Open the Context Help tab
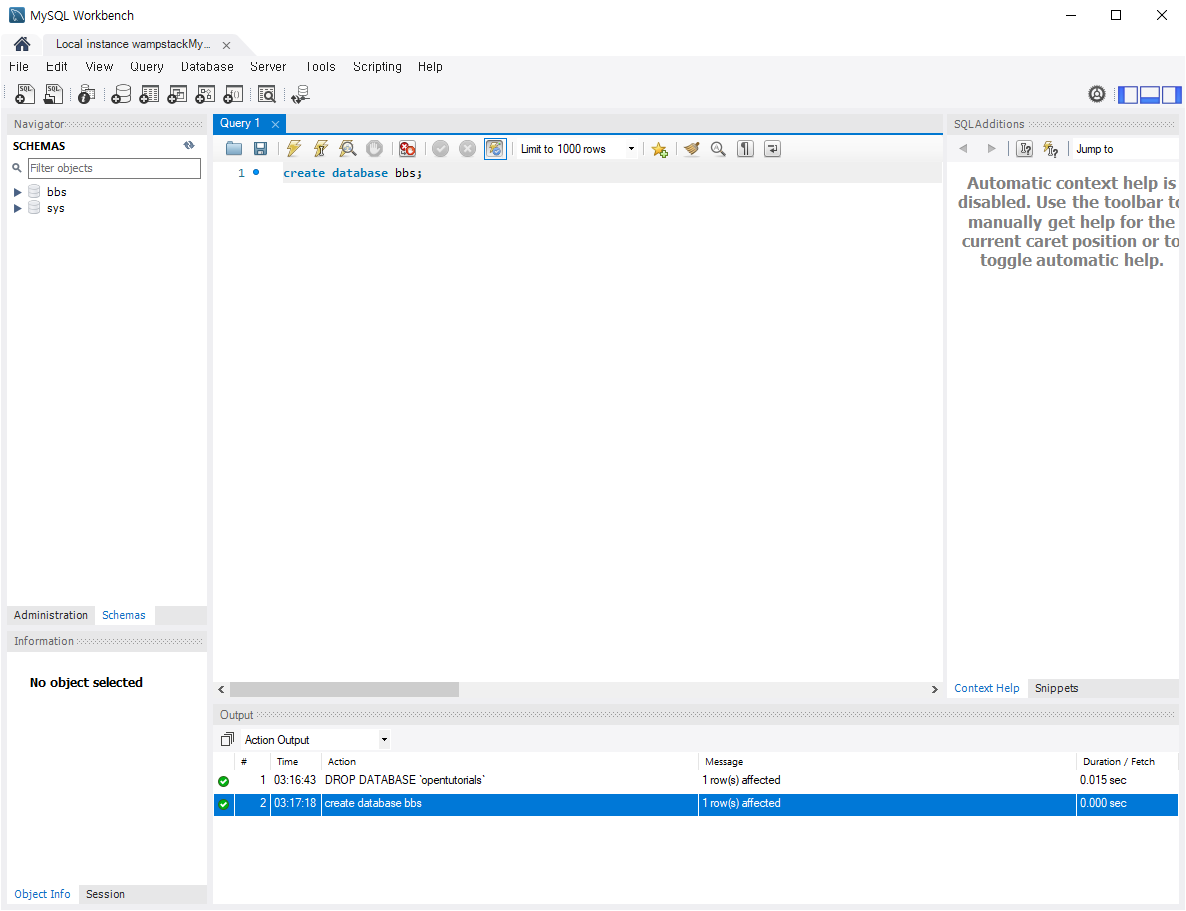The image size is (1186, 911). pyautogui.click(x=986, y=688)
